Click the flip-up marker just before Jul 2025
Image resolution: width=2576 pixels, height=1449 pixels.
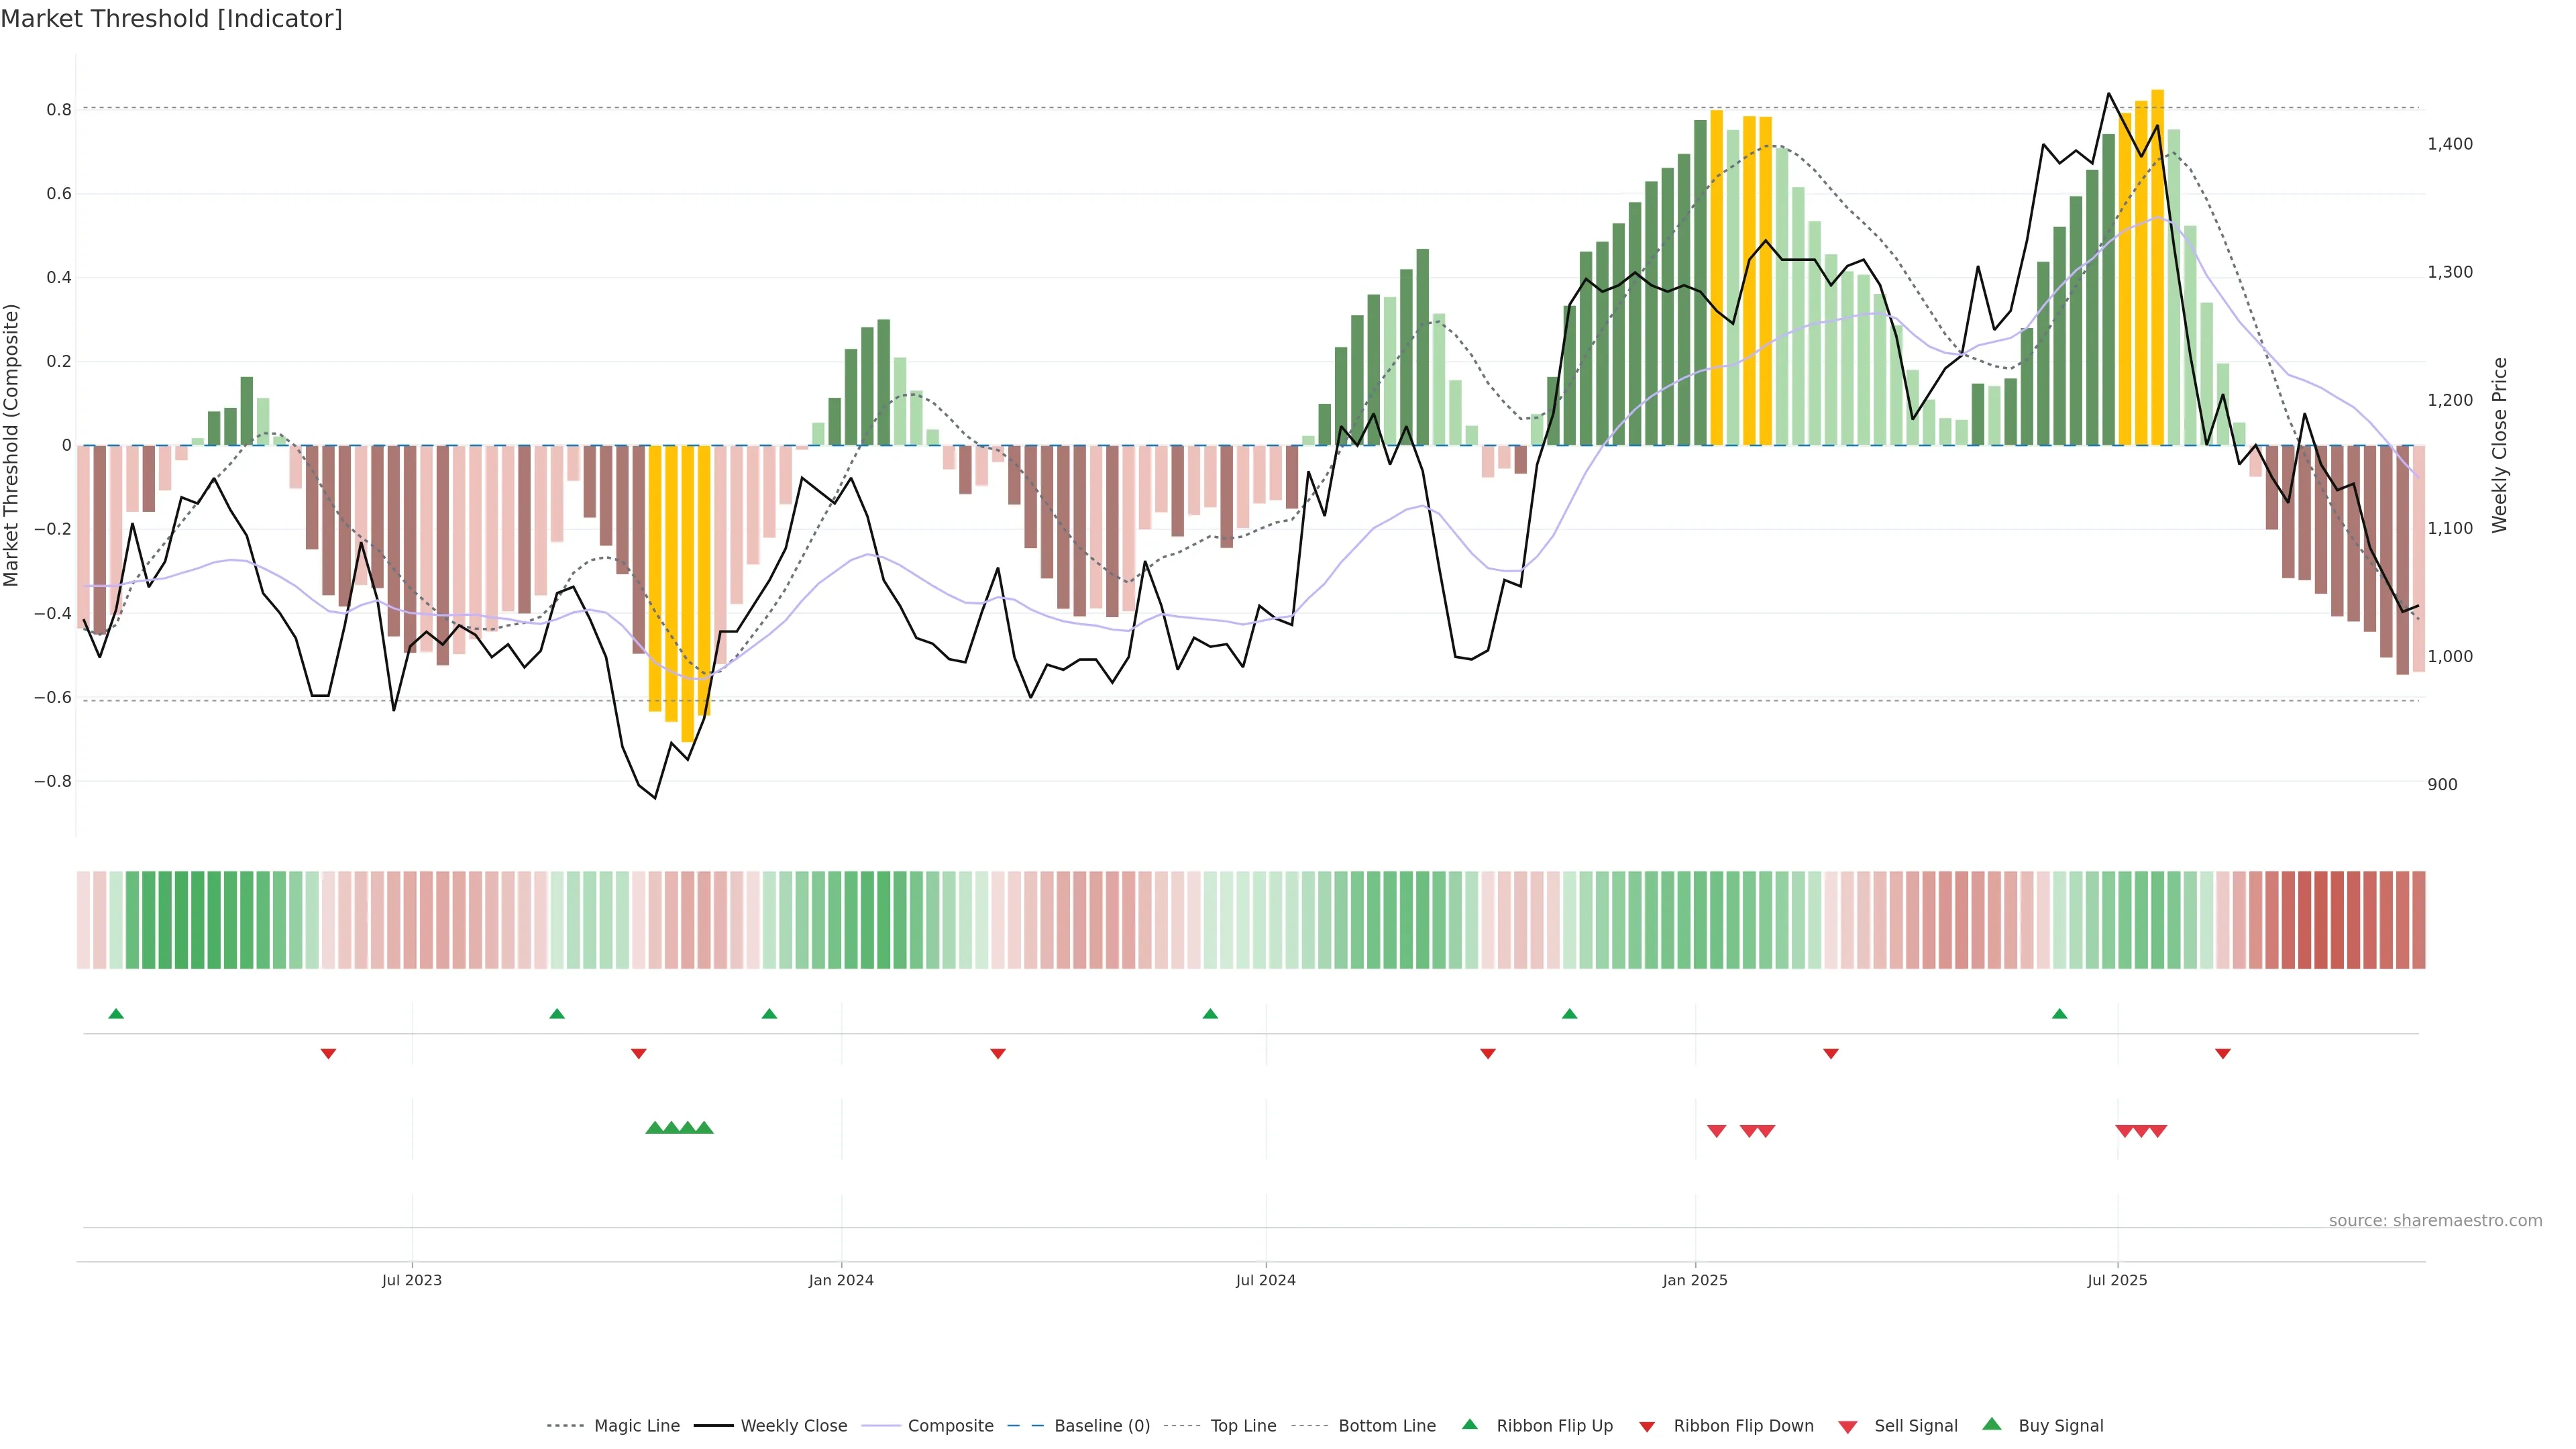(x=2059, y=1014)
